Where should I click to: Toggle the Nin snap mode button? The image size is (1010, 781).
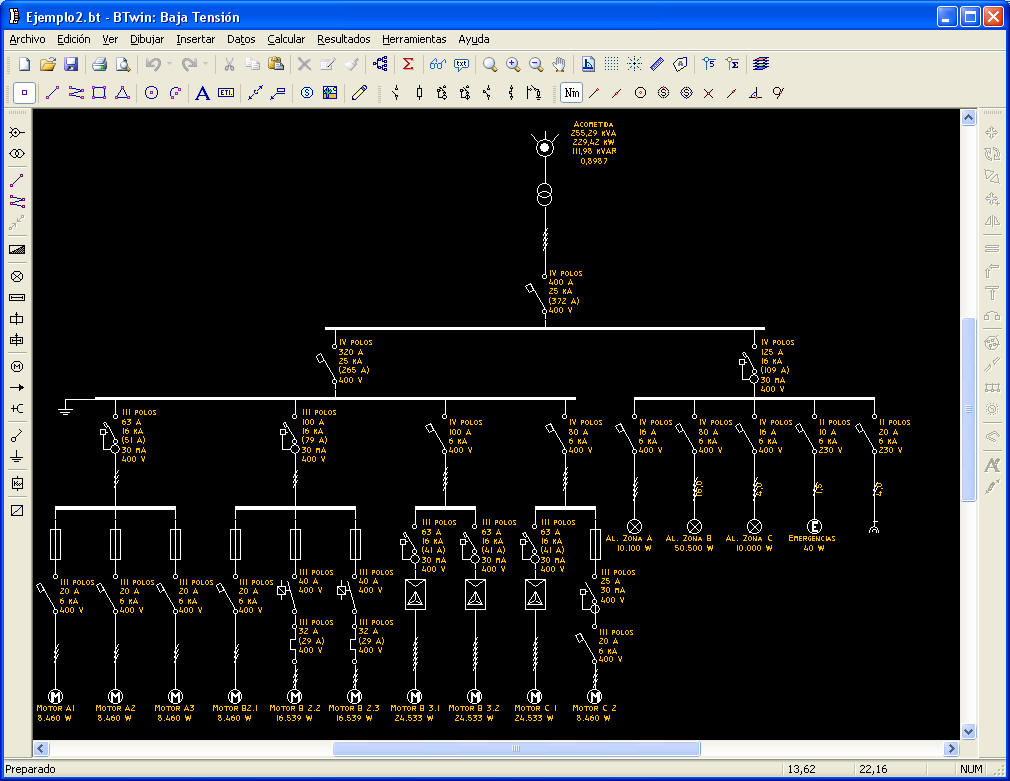point(571,93)
